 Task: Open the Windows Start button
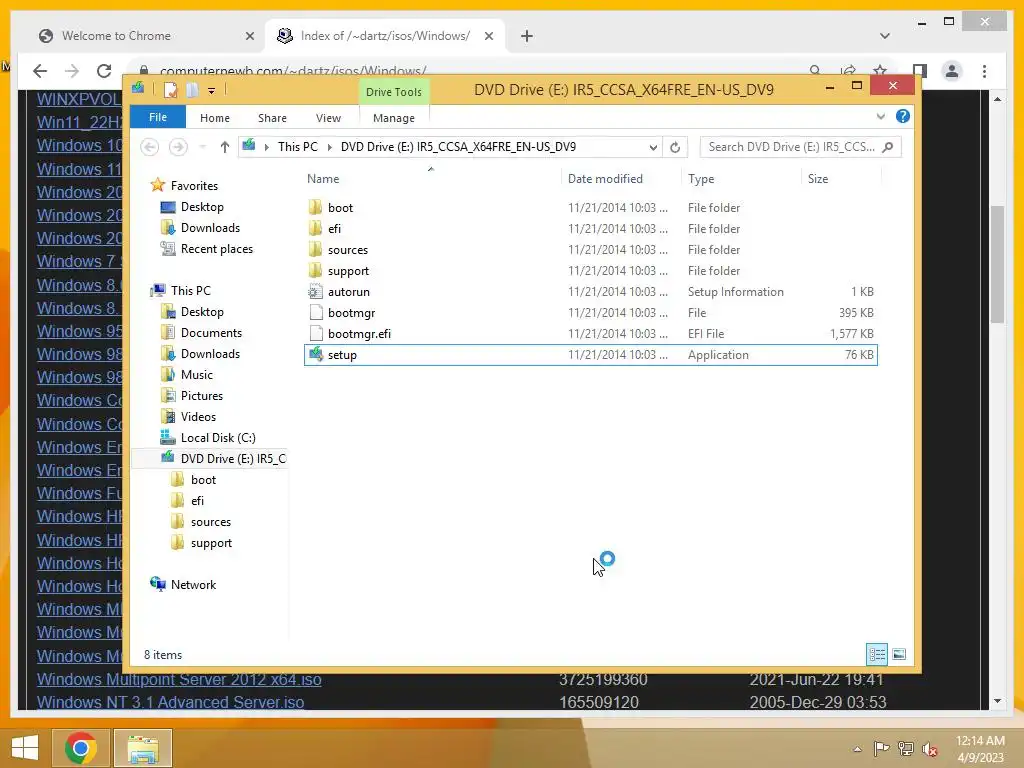click(x=25, y=748)
